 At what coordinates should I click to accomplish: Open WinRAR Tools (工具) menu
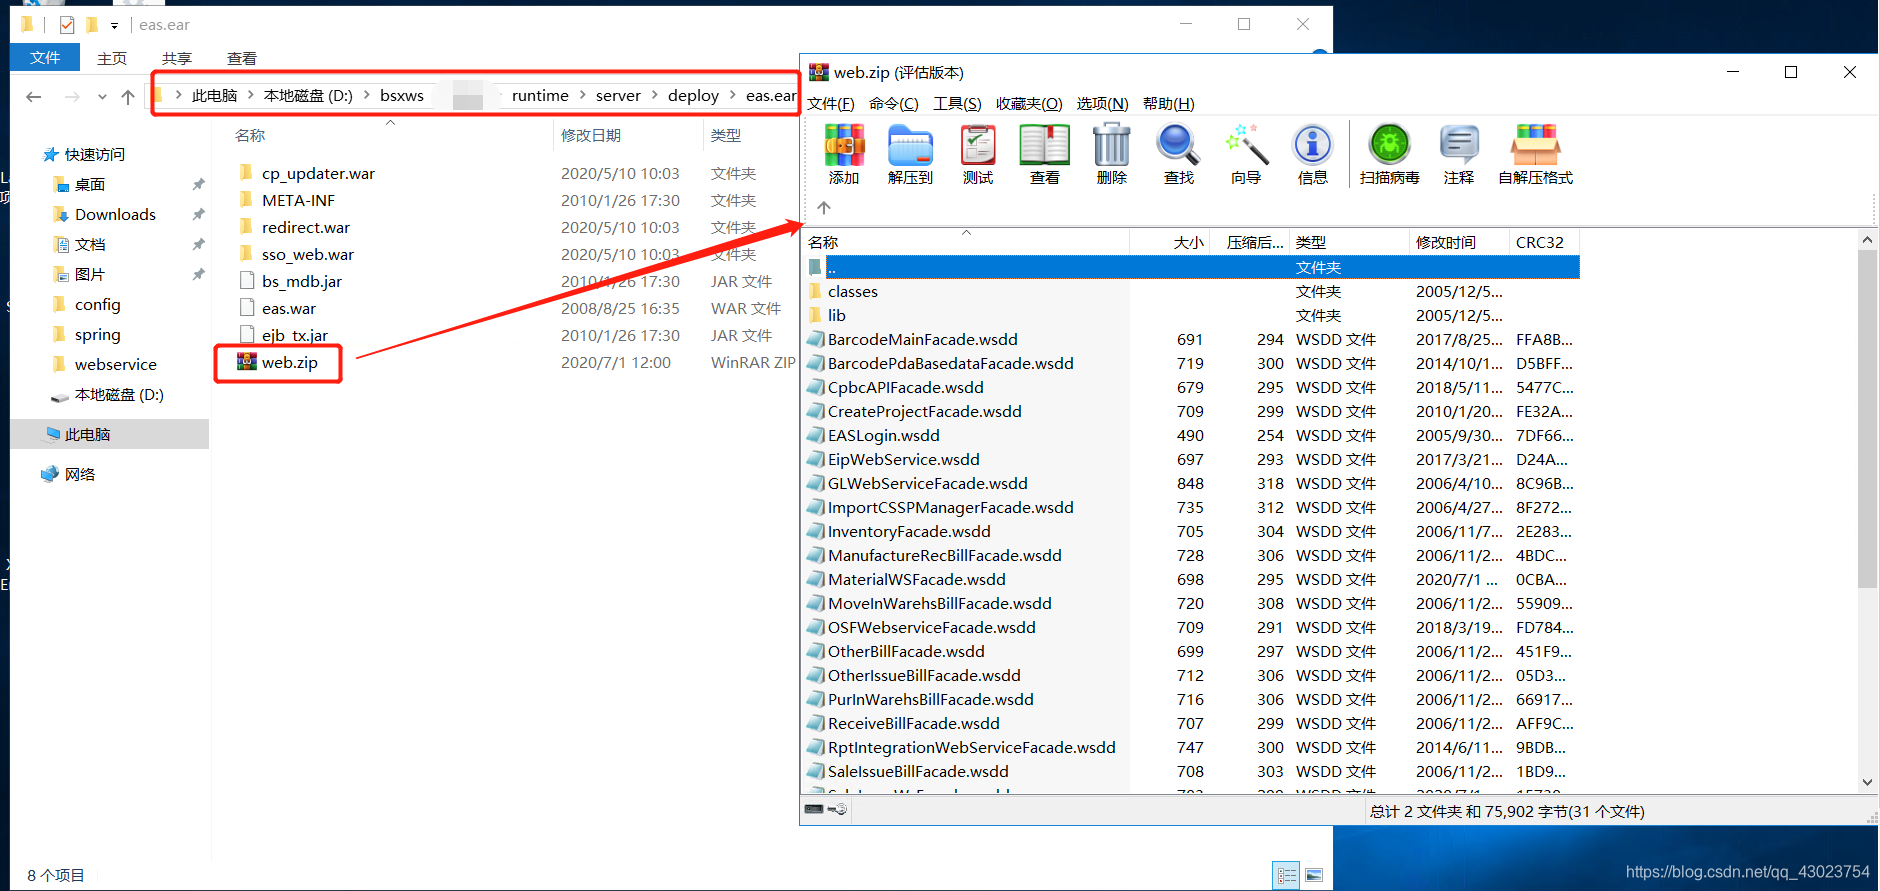pyautogui.click(x=957, y=104)
